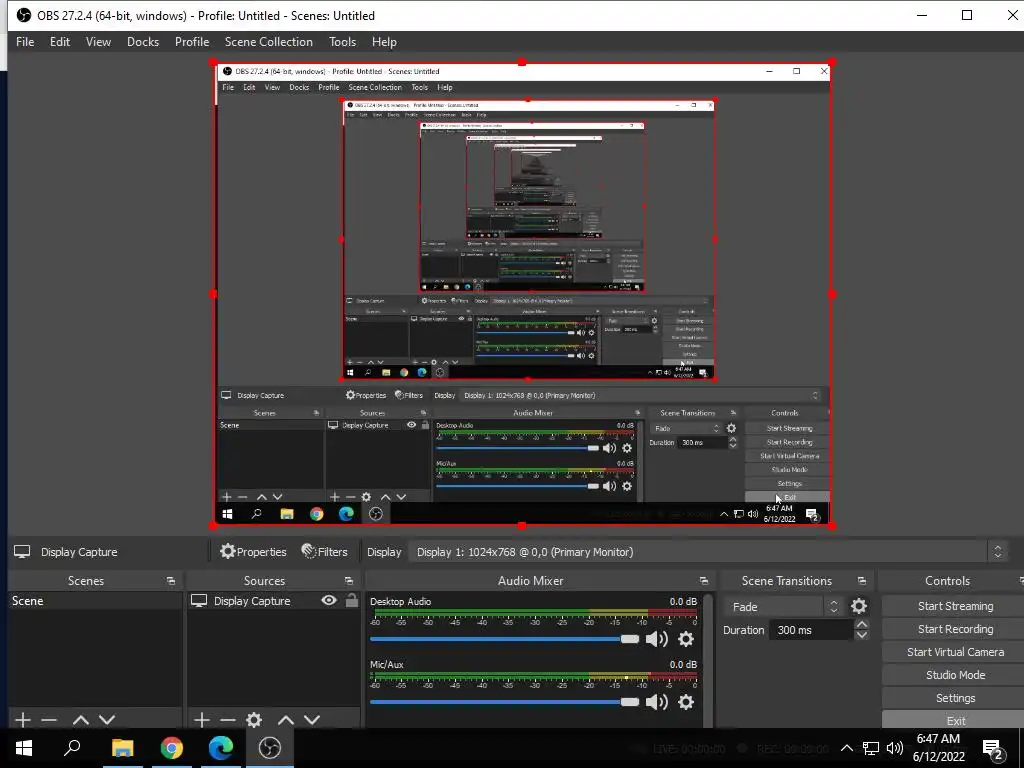Move source down with arrow icon
The height and width of the screenshot is (768, 1024).
click(x=312, y=720)
